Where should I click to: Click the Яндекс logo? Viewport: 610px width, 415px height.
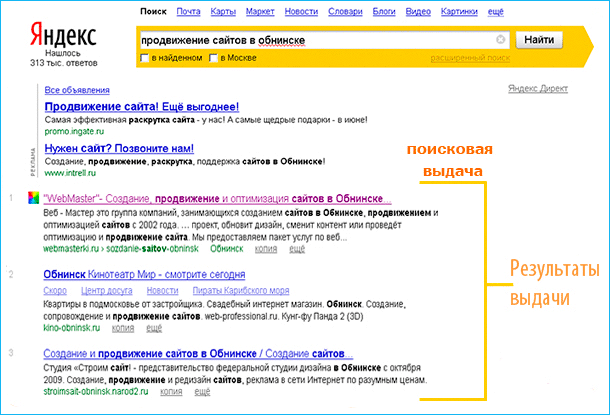point(63,35)
